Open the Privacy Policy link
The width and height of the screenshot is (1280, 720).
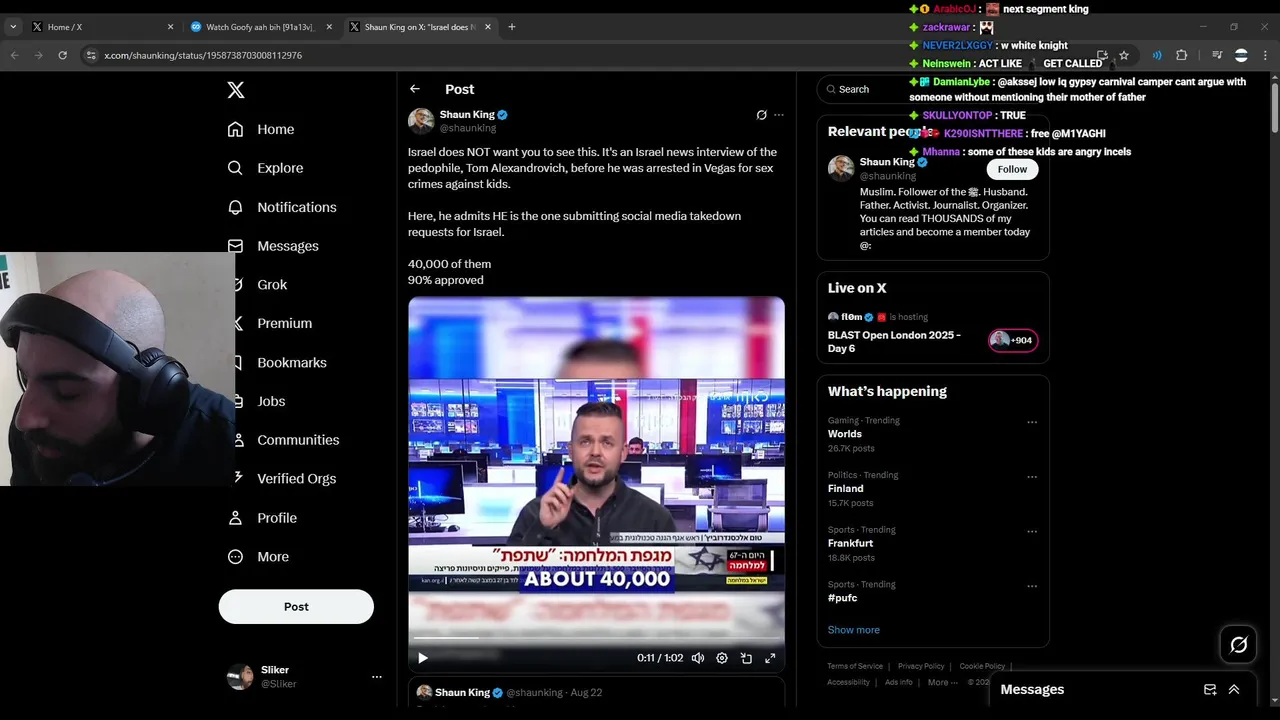coord(921,666)
